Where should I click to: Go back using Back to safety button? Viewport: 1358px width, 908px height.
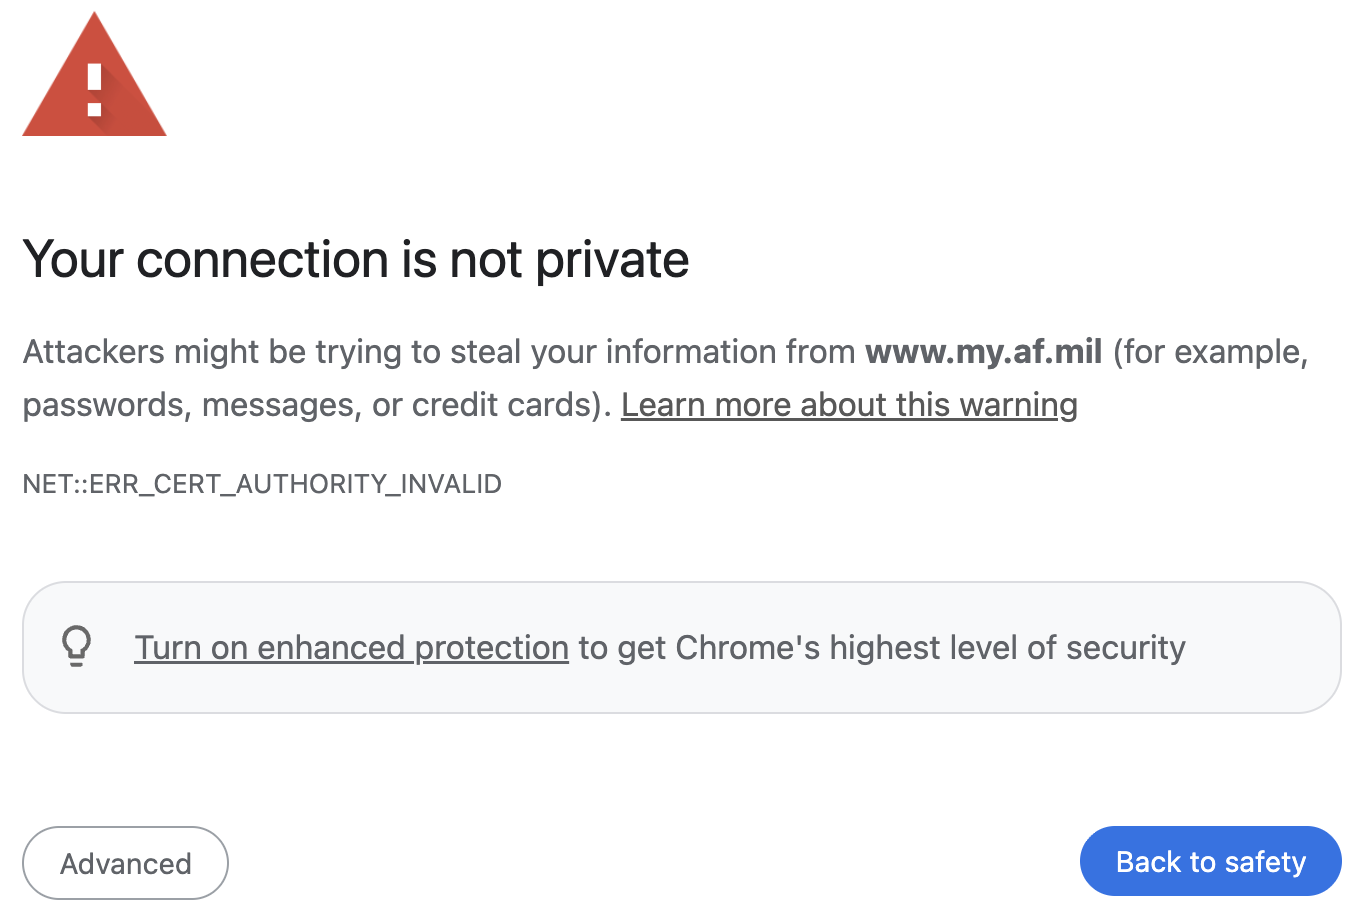[1210, 862]
